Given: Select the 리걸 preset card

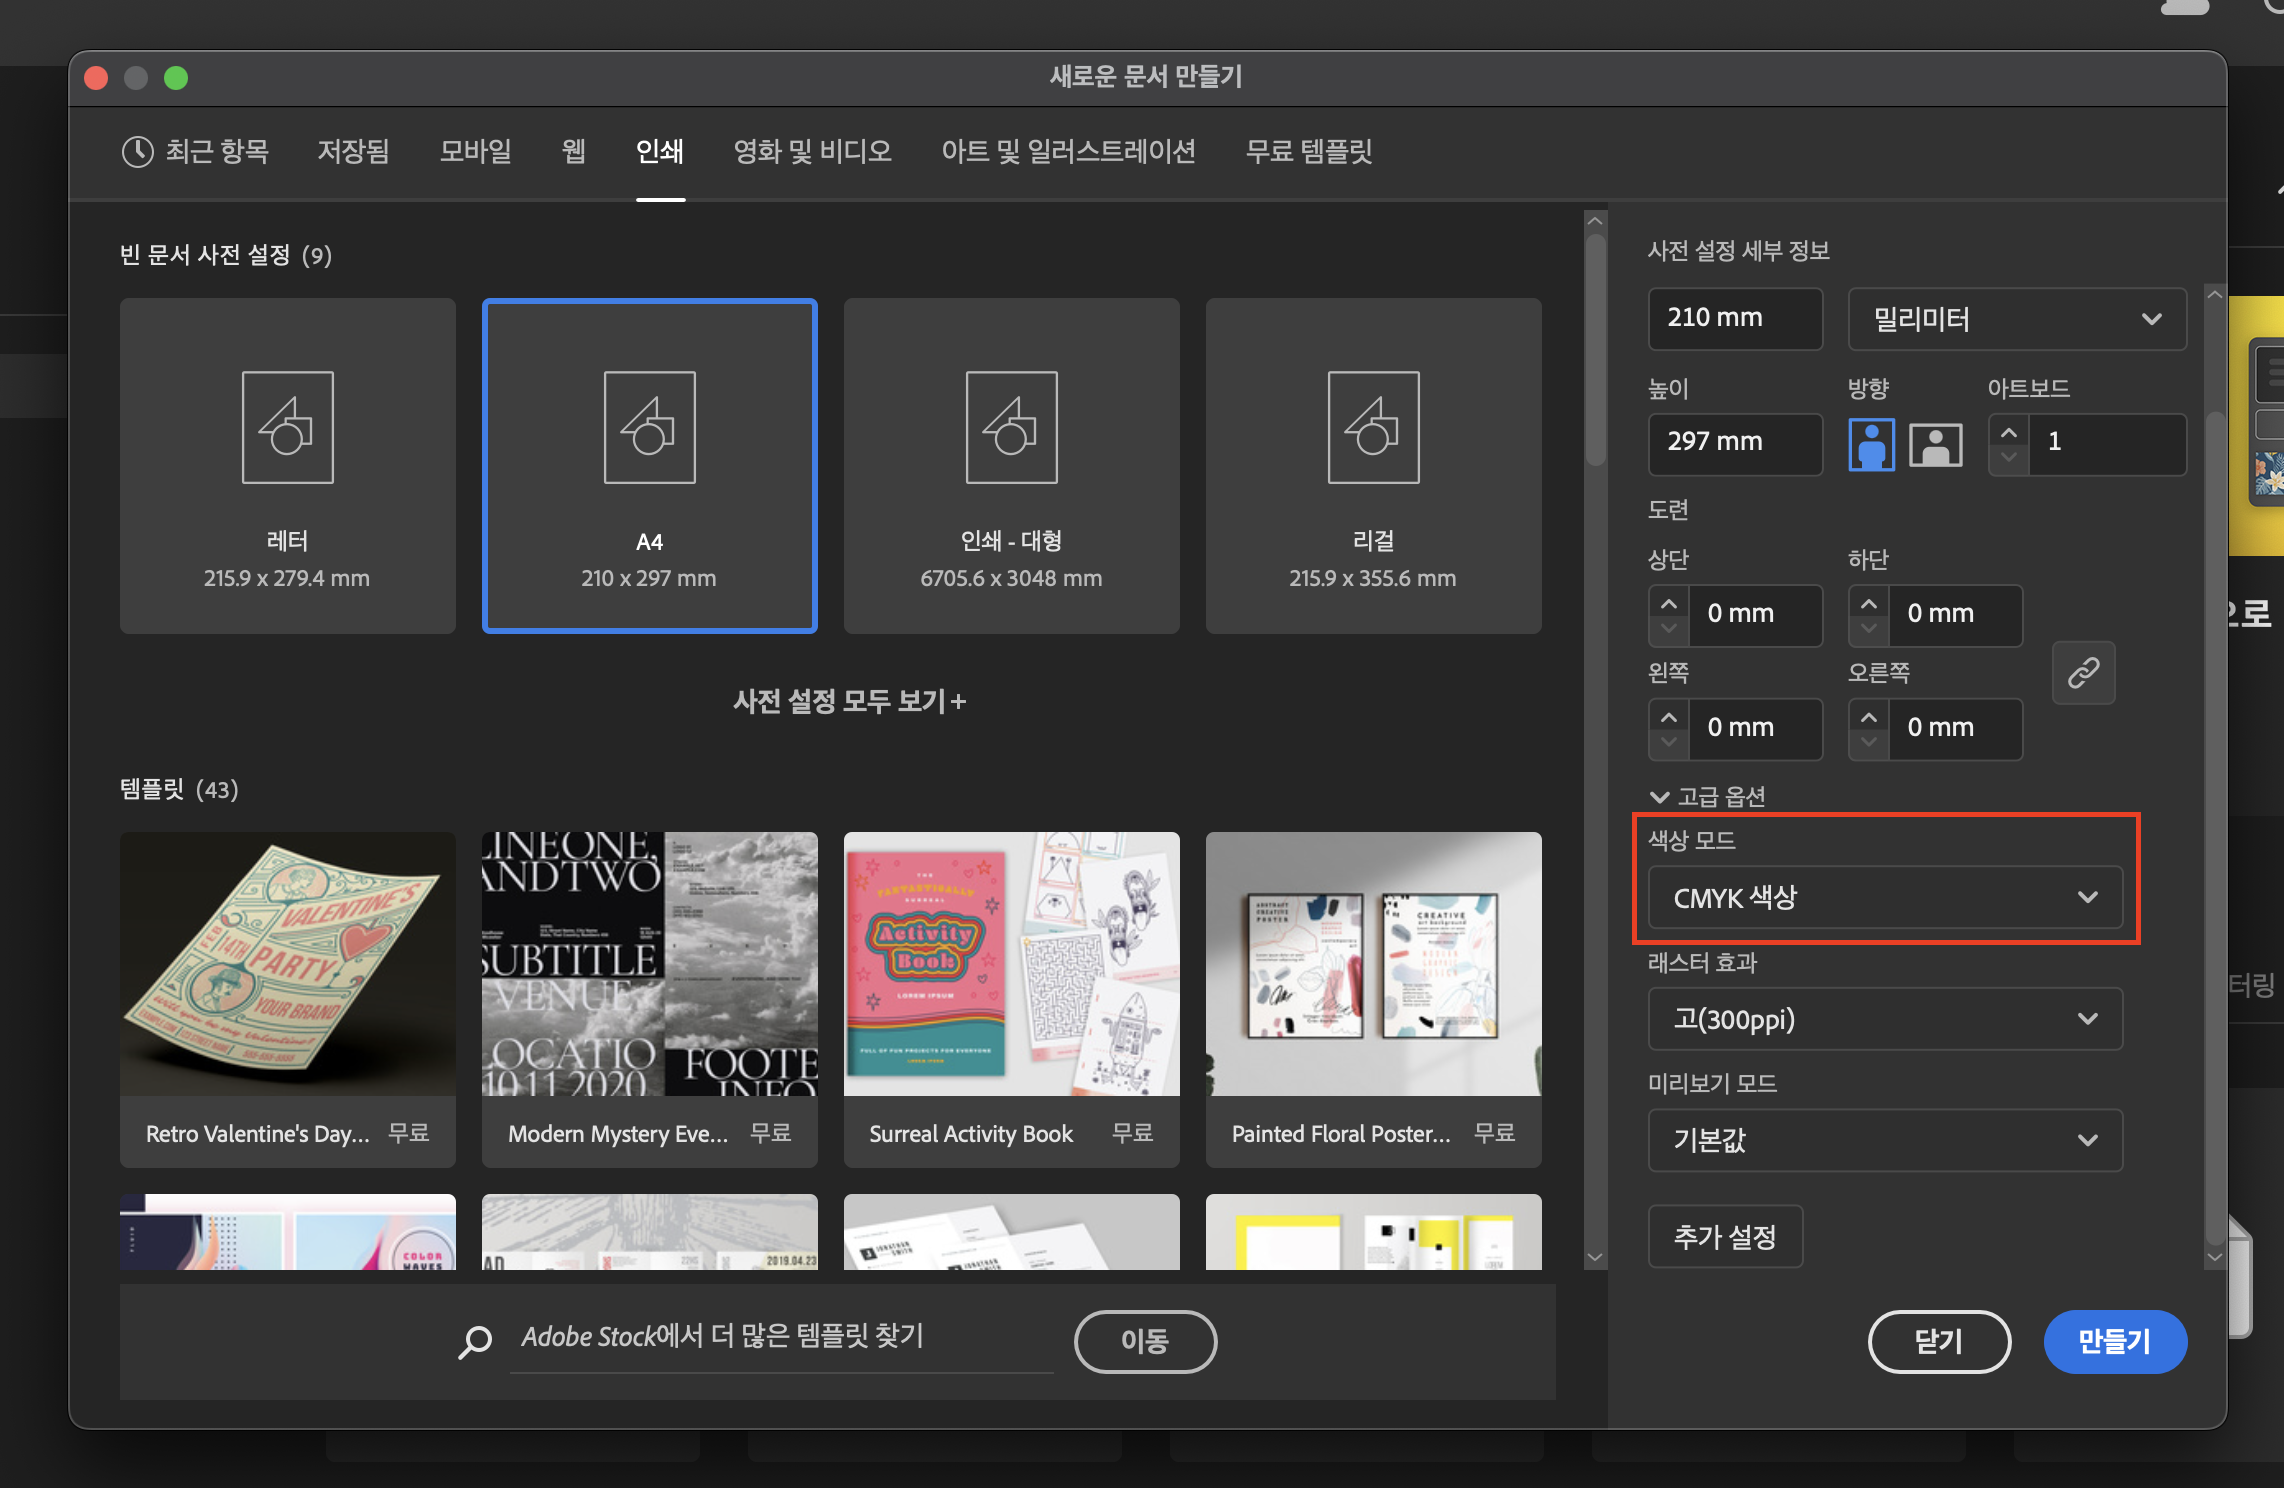Looking at the screenshot, I should tap(1374, 466).
